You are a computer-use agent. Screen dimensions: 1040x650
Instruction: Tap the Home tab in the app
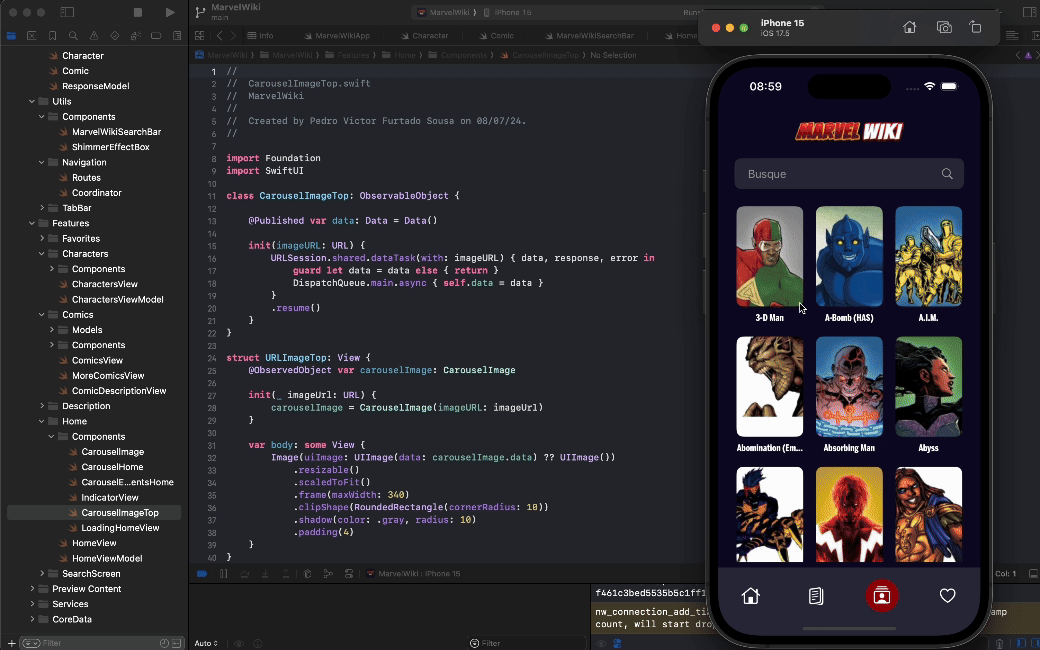[x=750, y=596]
